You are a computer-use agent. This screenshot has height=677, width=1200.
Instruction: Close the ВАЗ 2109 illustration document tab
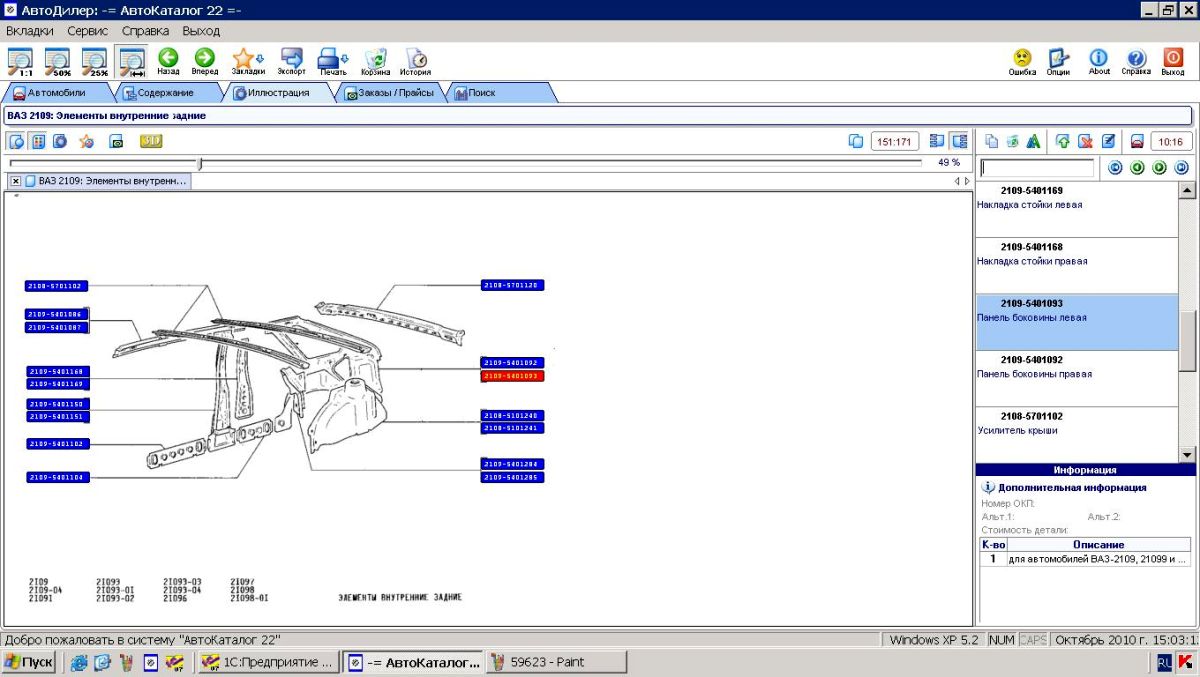[16, 181]
